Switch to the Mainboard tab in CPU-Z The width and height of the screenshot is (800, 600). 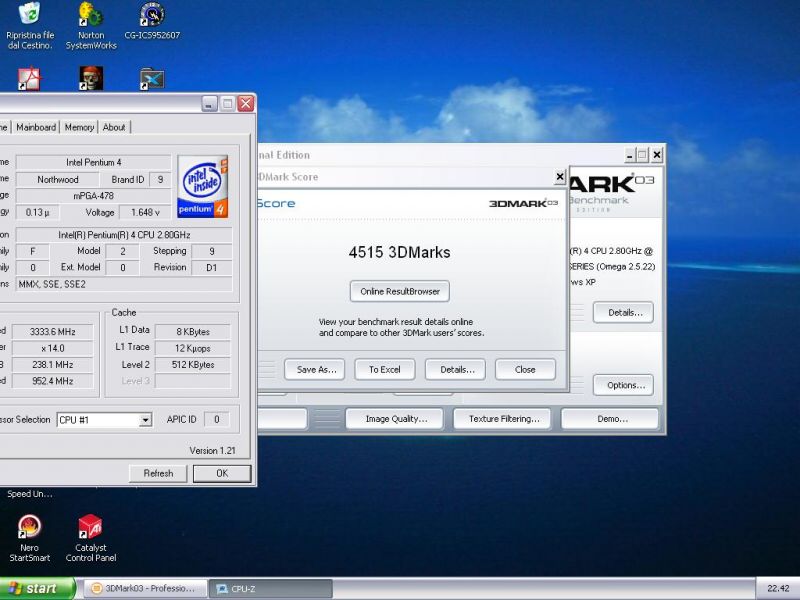pos(36,127)
